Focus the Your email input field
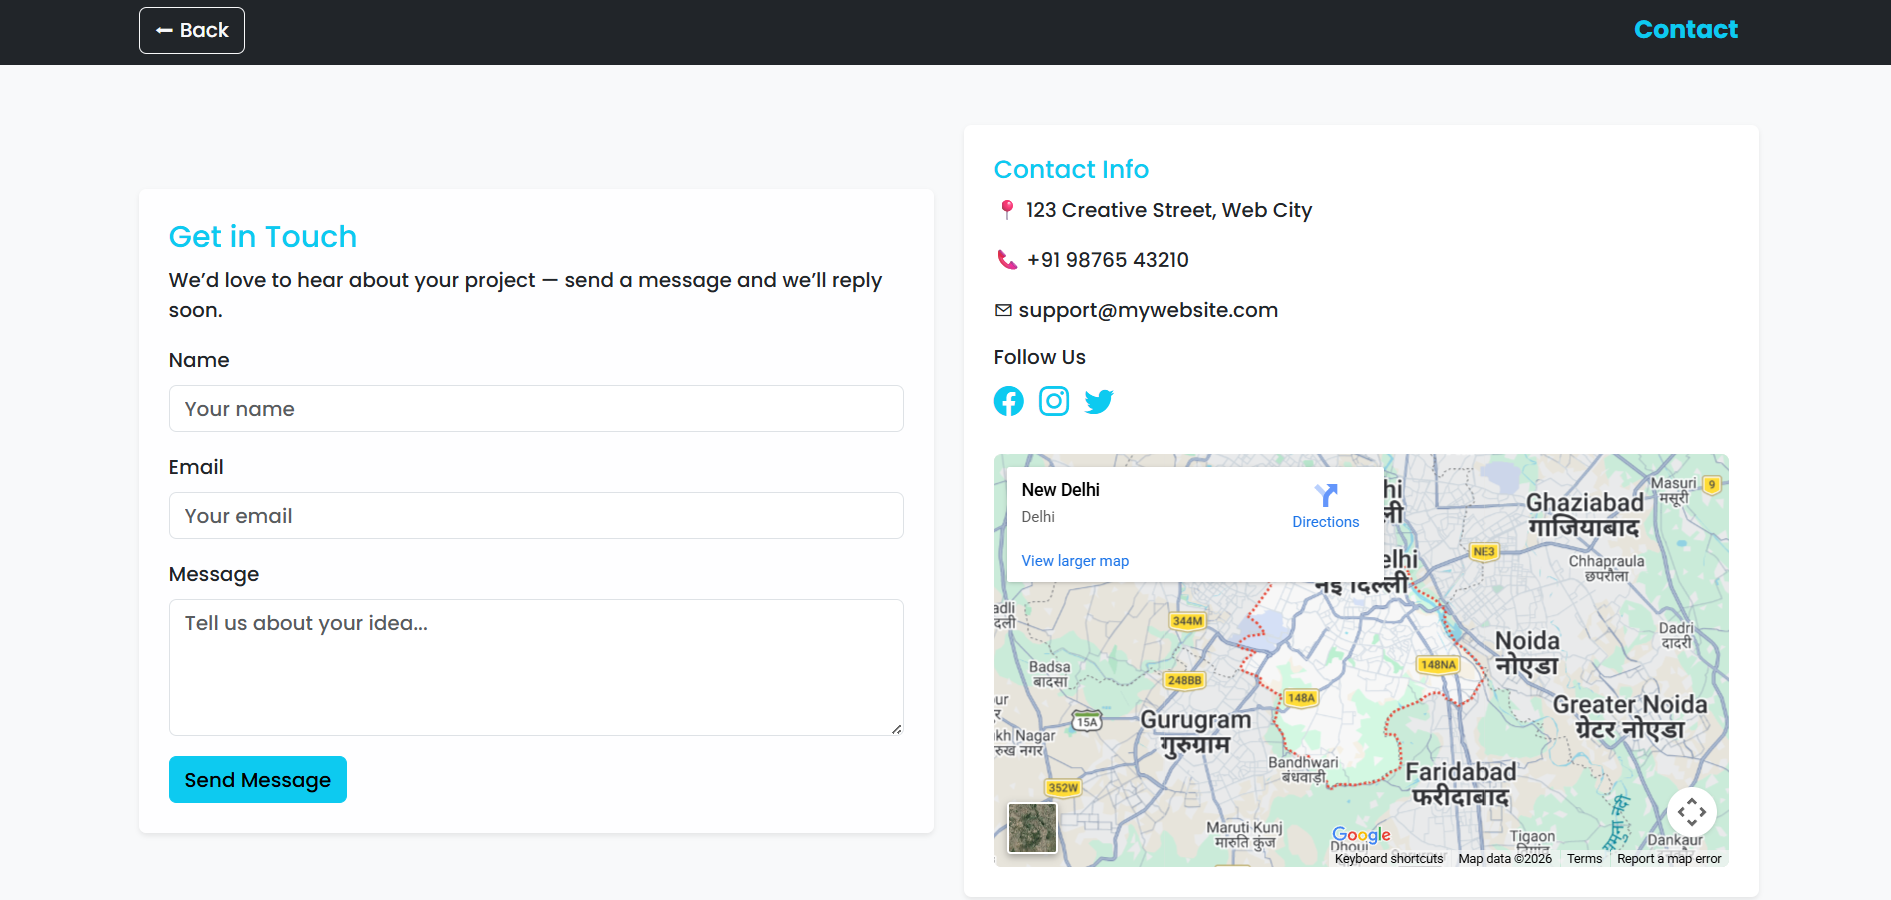 (536, 516)
